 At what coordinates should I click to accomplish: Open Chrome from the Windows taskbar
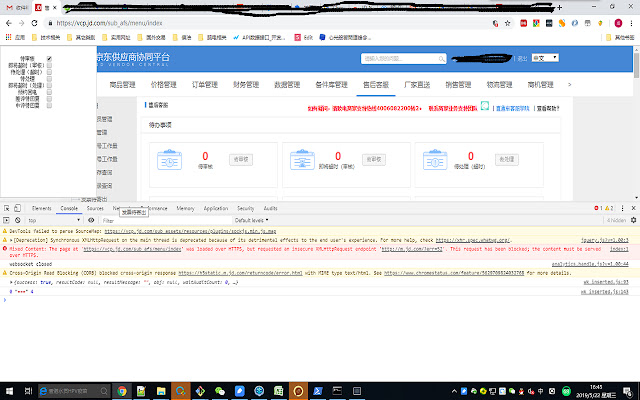(x=122, y=391)
